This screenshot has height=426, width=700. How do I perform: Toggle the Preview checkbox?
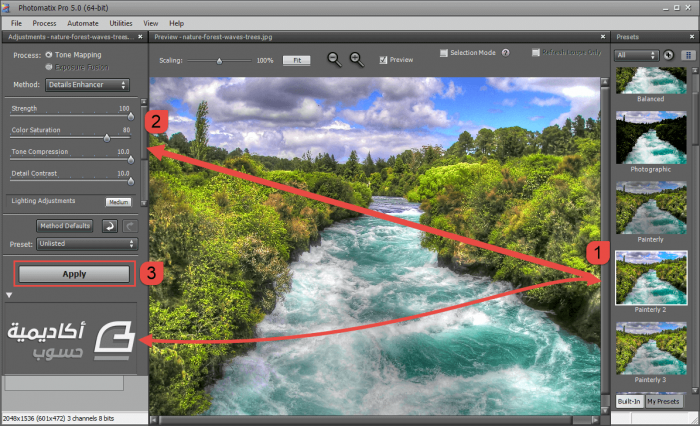coord(383,60)
